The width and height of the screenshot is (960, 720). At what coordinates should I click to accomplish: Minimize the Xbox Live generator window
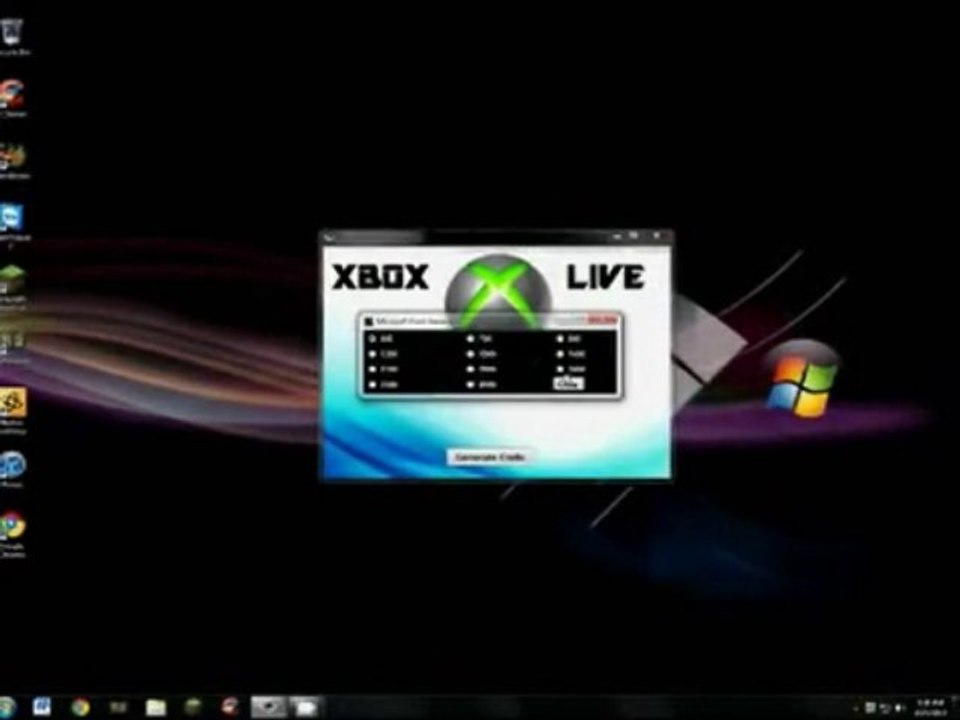click(617, 236)
